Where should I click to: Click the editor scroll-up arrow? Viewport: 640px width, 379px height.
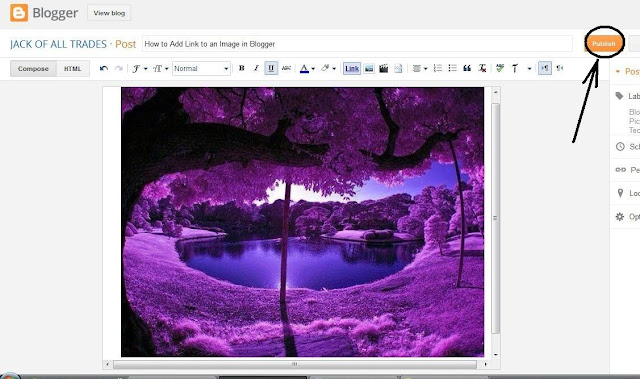[496, 93]
